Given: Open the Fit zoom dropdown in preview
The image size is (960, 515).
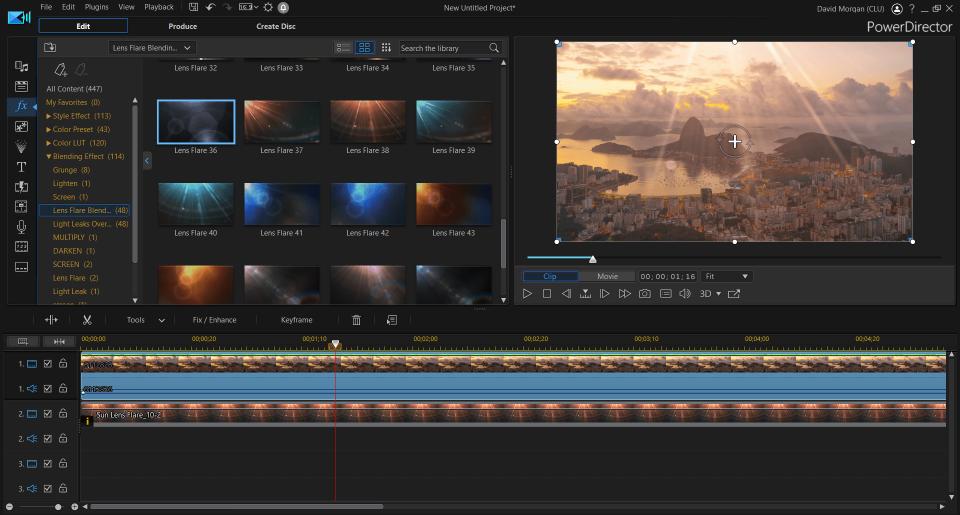Looking at the screenshot, I should click(727, 276).
